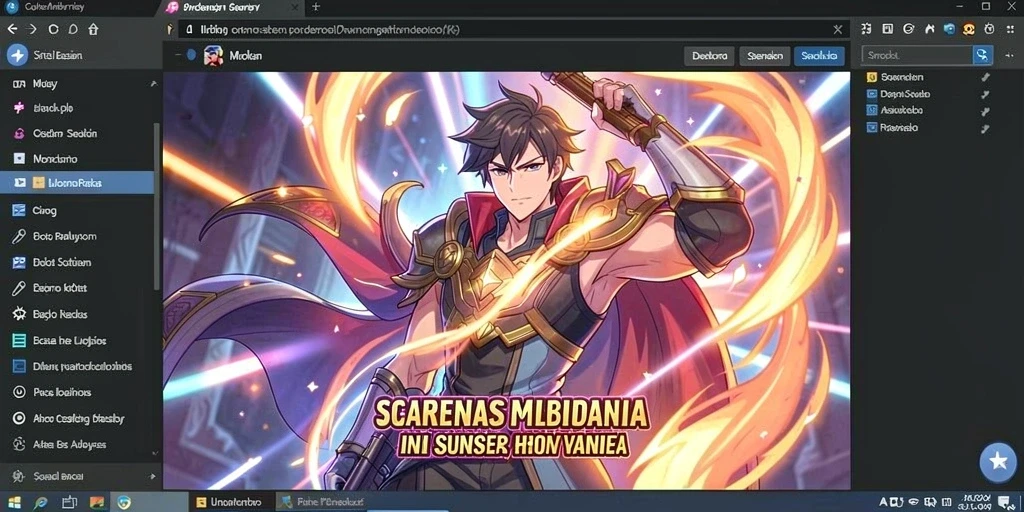The image size is (1024, 512).
Task: Click the blue star floating action button
Action: [x=998, y=461]
